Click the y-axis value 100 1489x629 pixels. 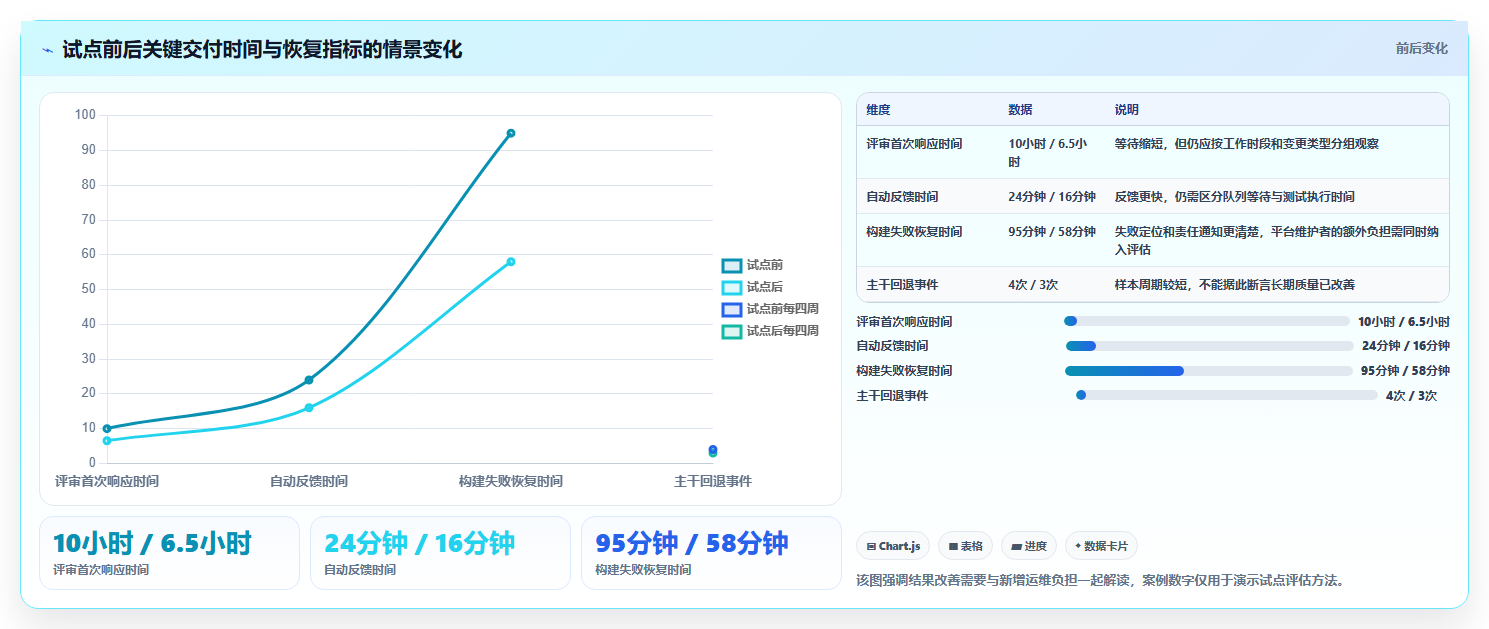click(85, 115)
